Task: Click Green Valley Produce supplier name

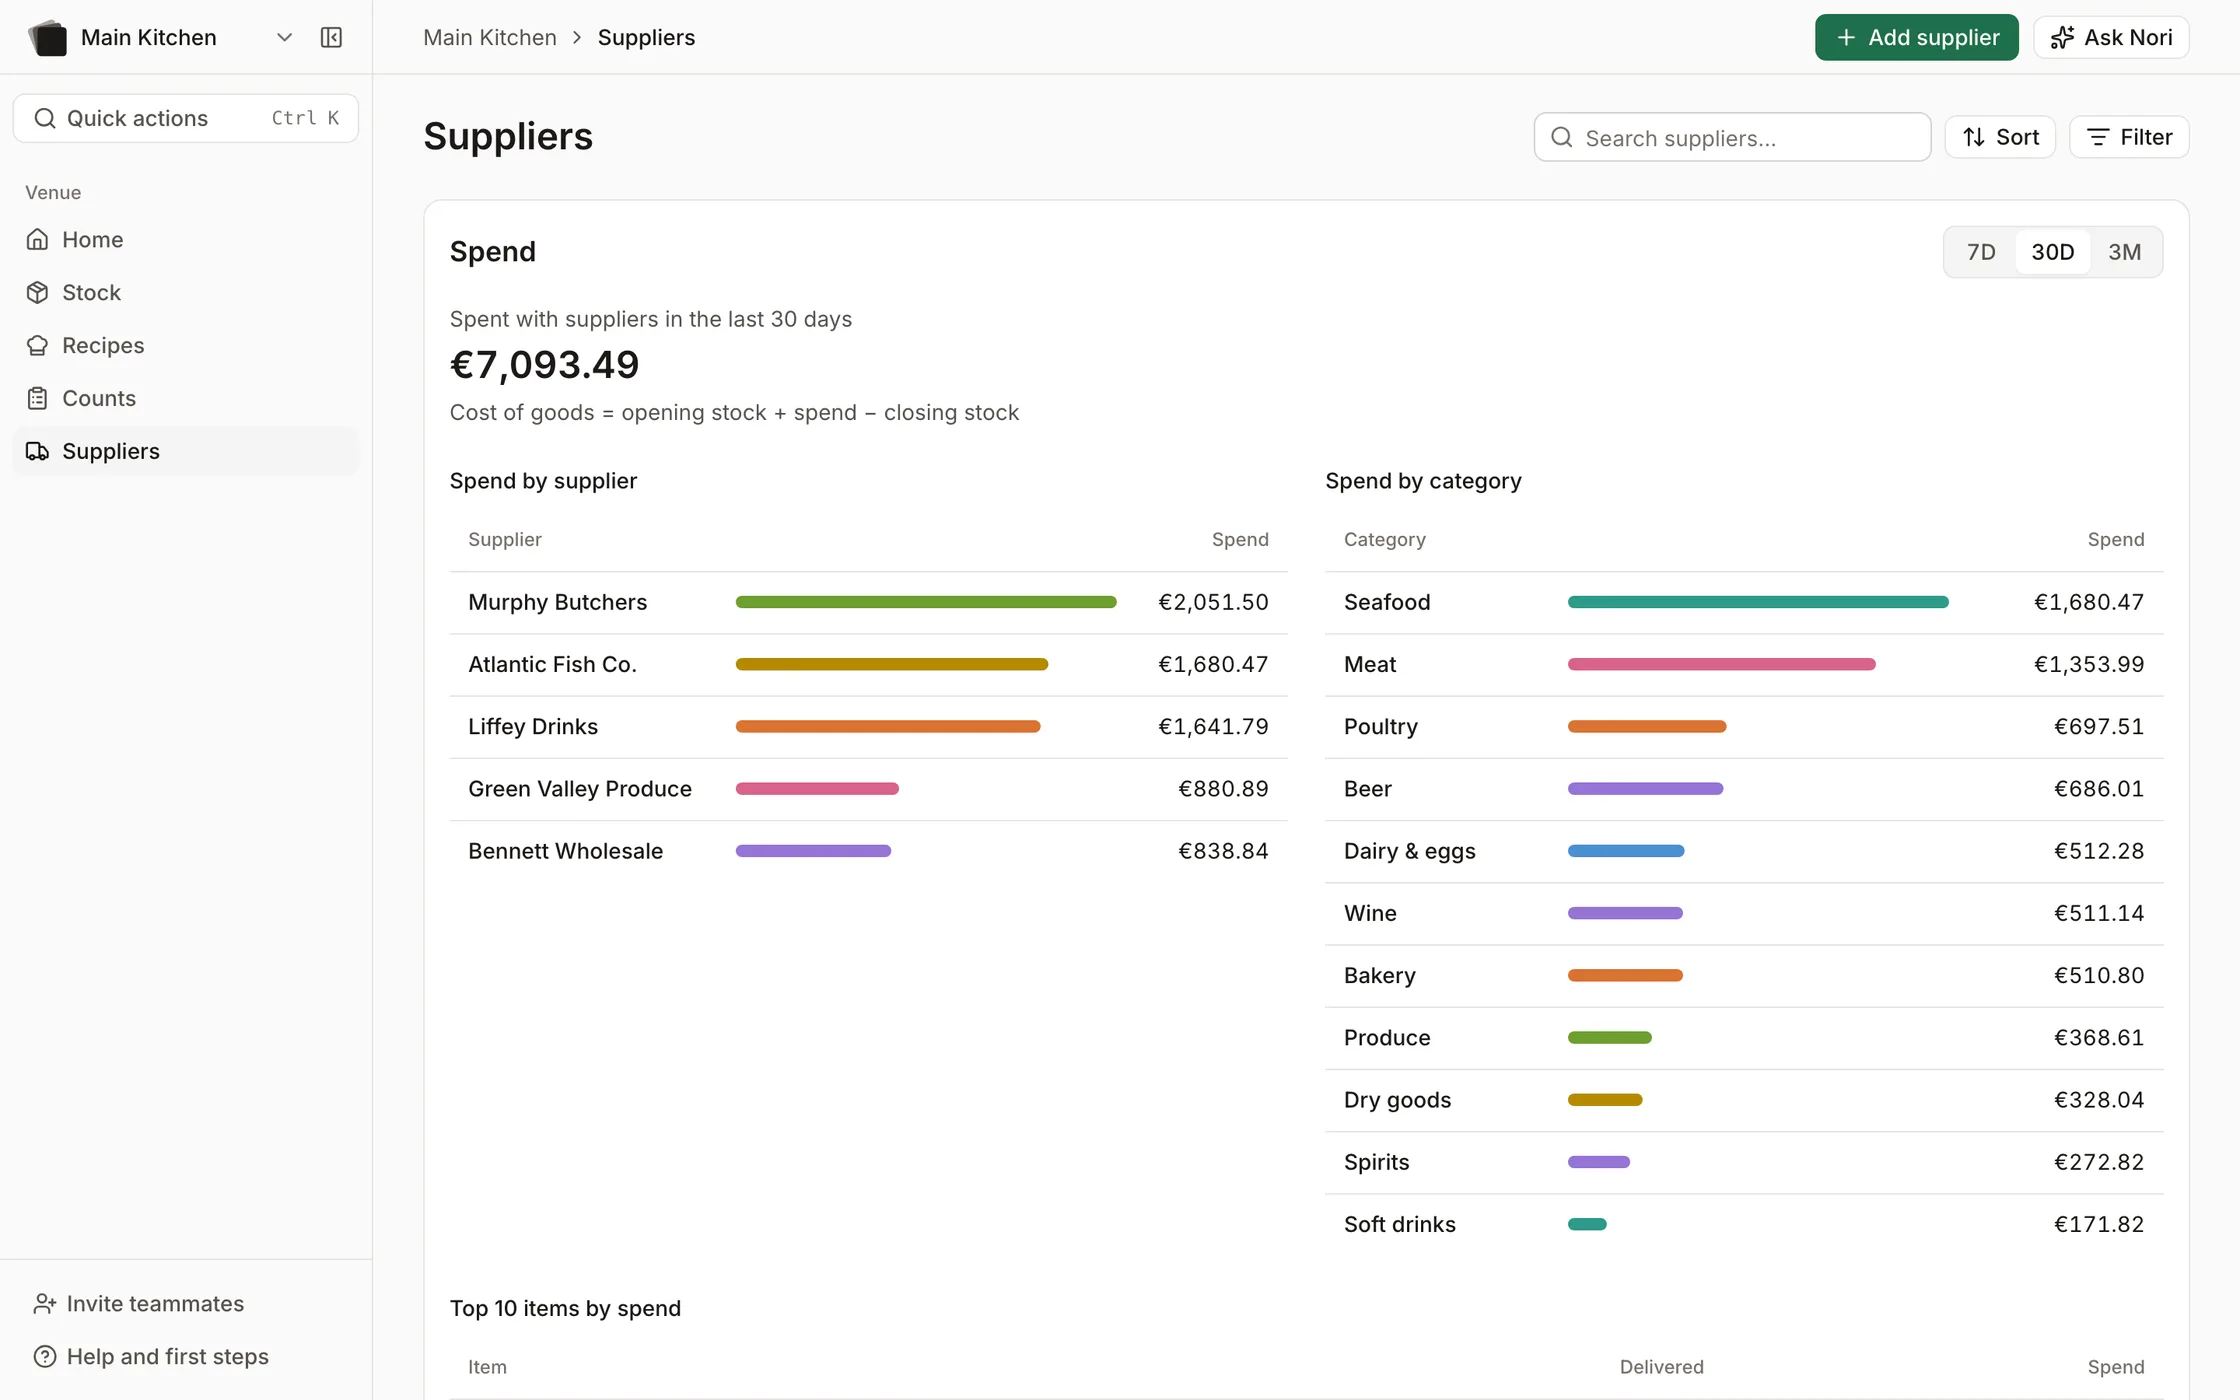Action: click(580, 788)
